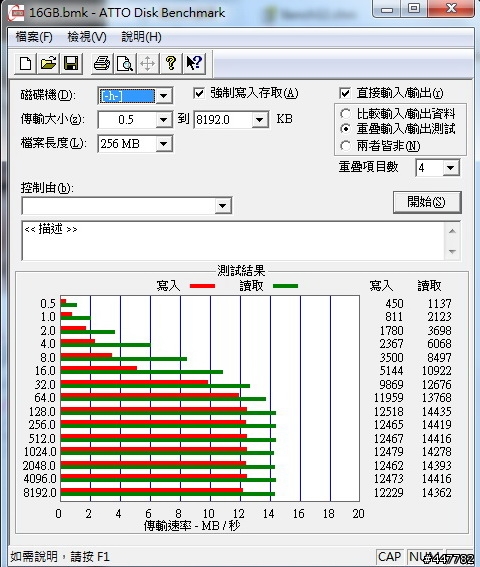Activate context help pointer icon
The width and height of the screenshot is (480, 567).
194,64
